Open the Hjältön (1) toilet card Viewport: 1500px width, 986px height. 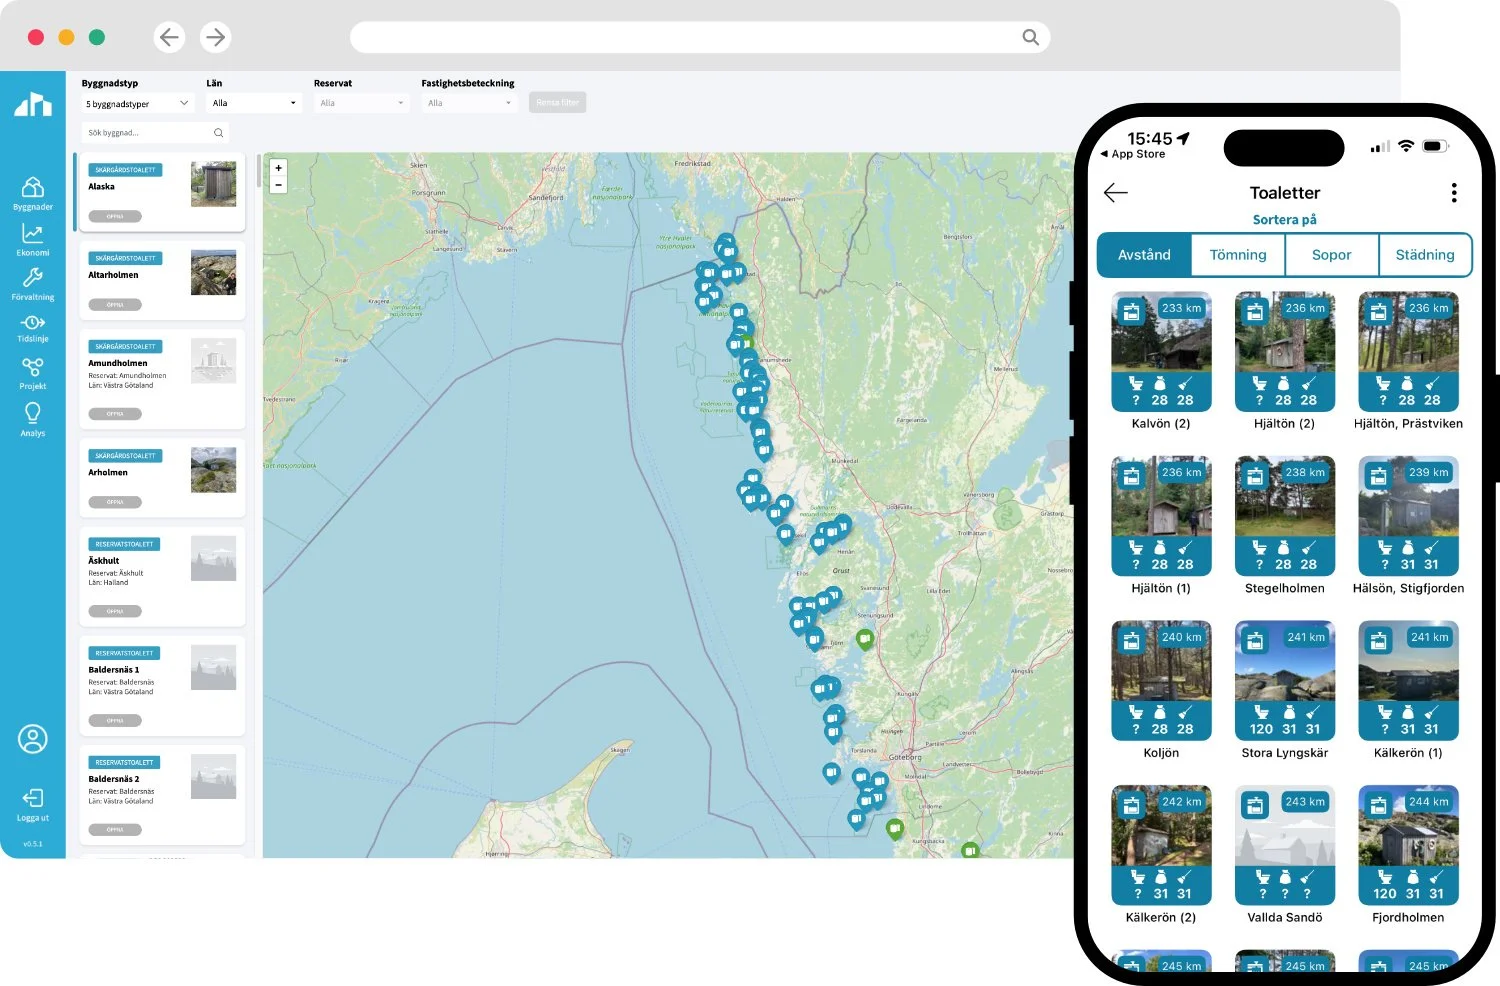(x=1161, y=526)
